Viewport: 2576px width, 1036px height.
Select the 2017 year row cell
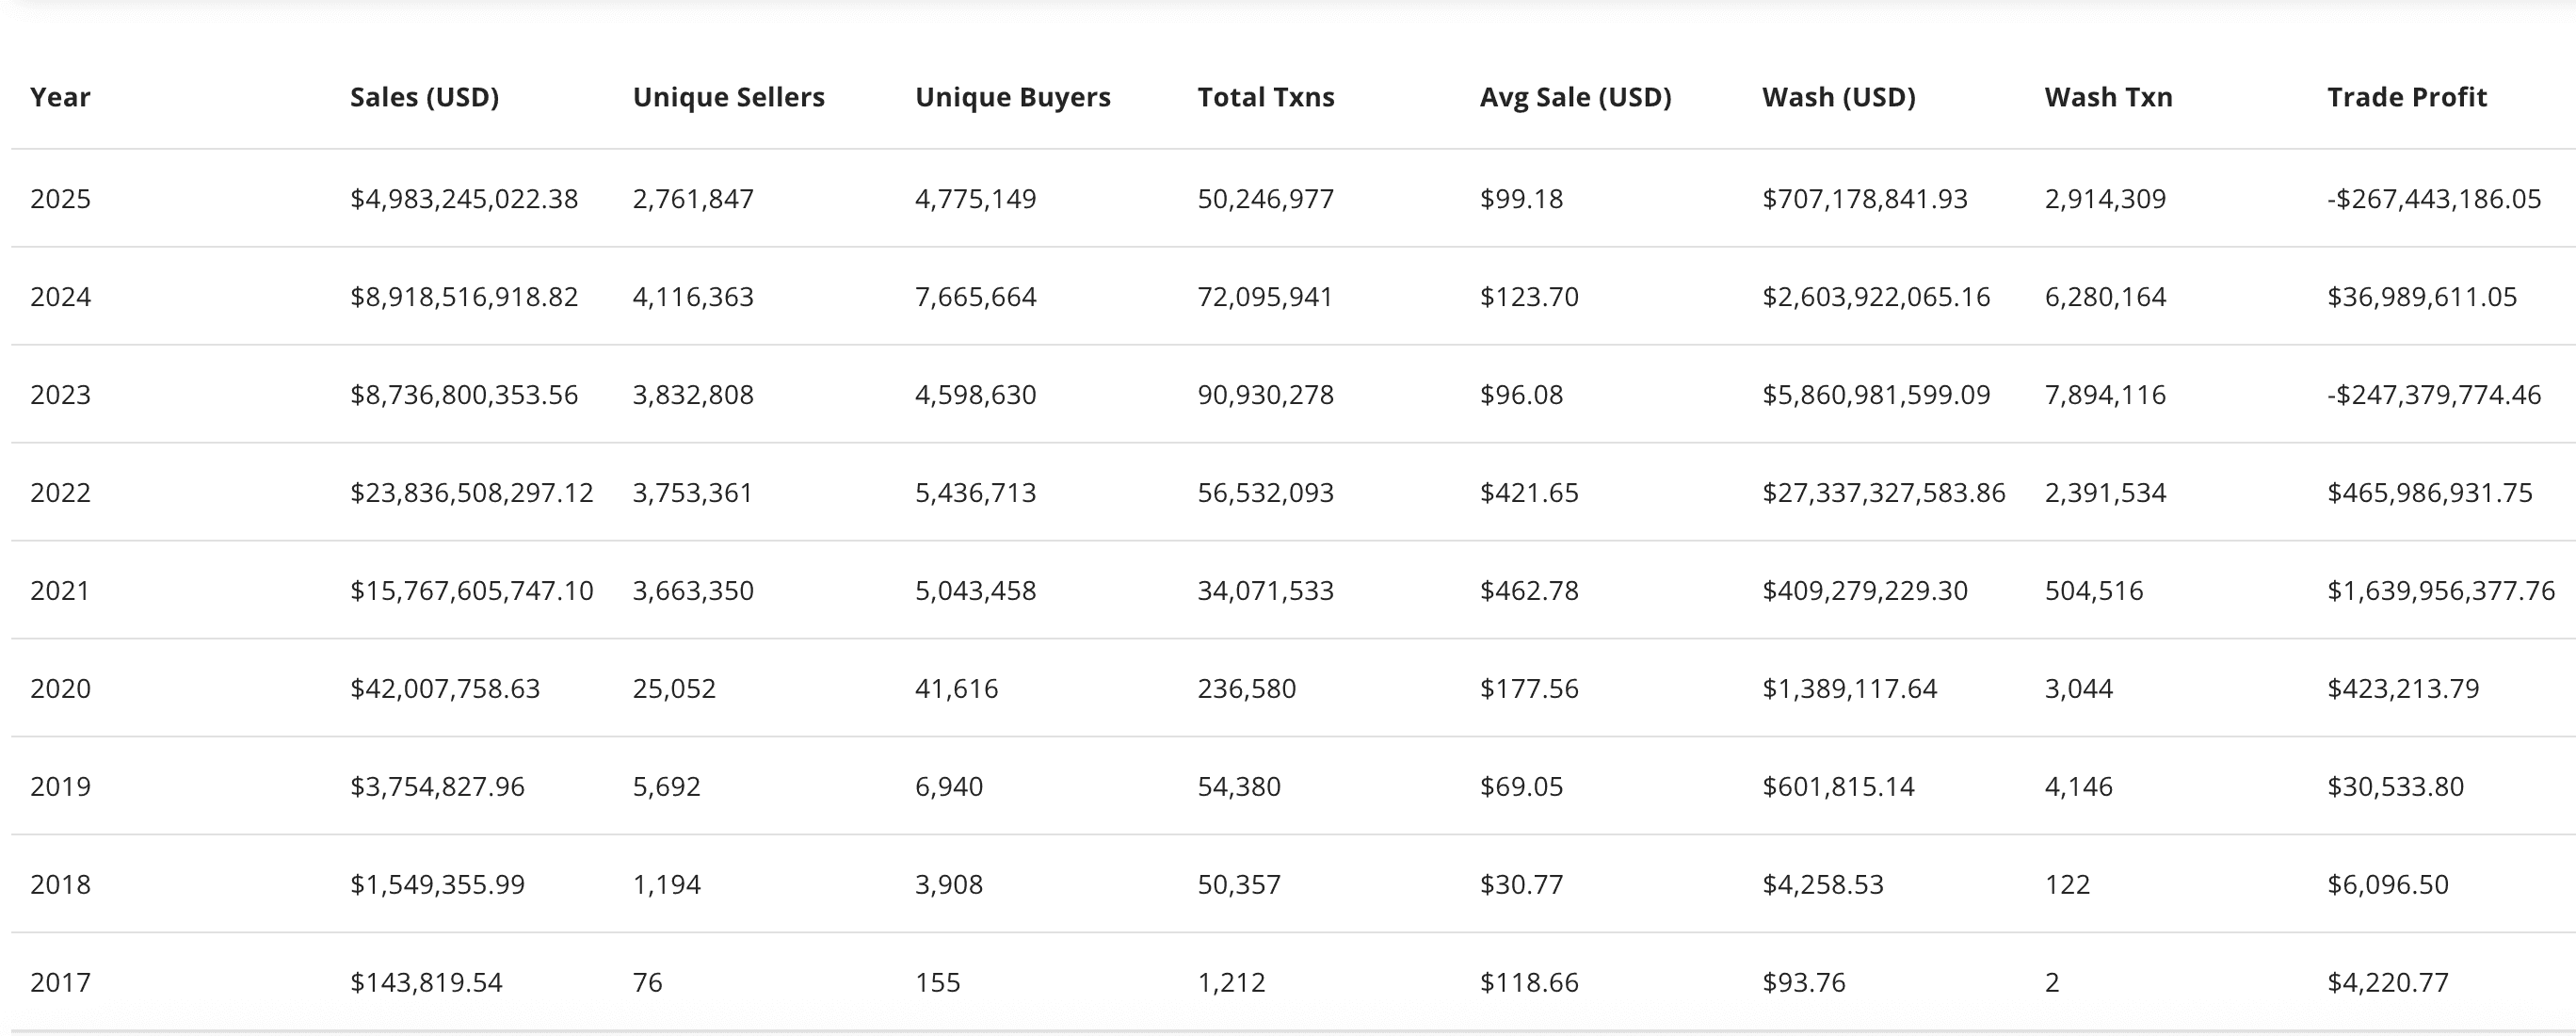[60, 983]
